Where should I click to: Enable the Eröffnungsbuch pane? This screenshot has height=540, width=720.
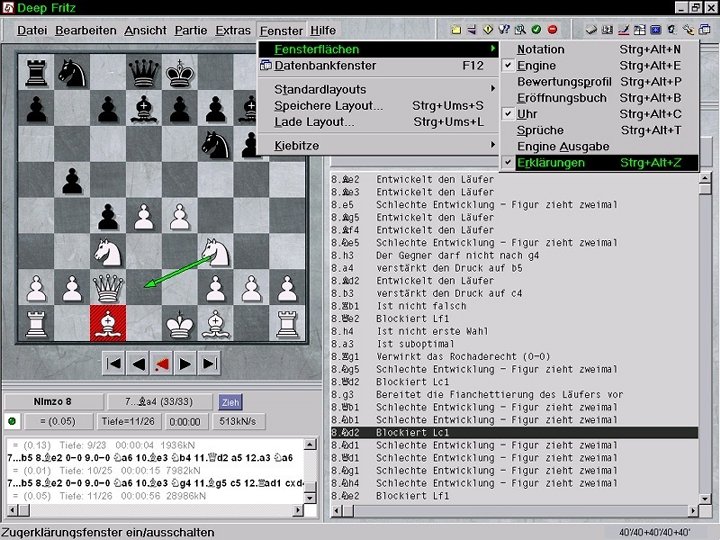point(599,98)
